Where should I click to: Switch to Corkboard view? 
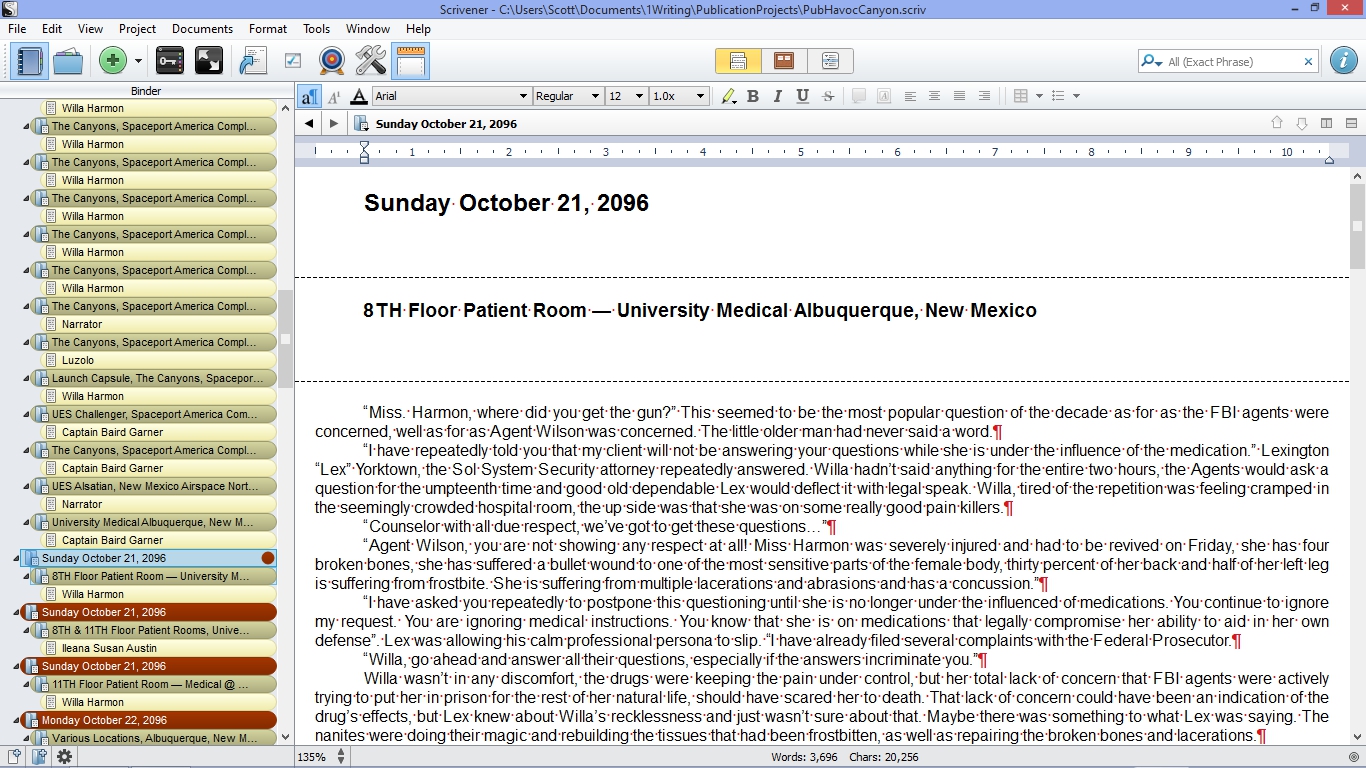(784, 61)
